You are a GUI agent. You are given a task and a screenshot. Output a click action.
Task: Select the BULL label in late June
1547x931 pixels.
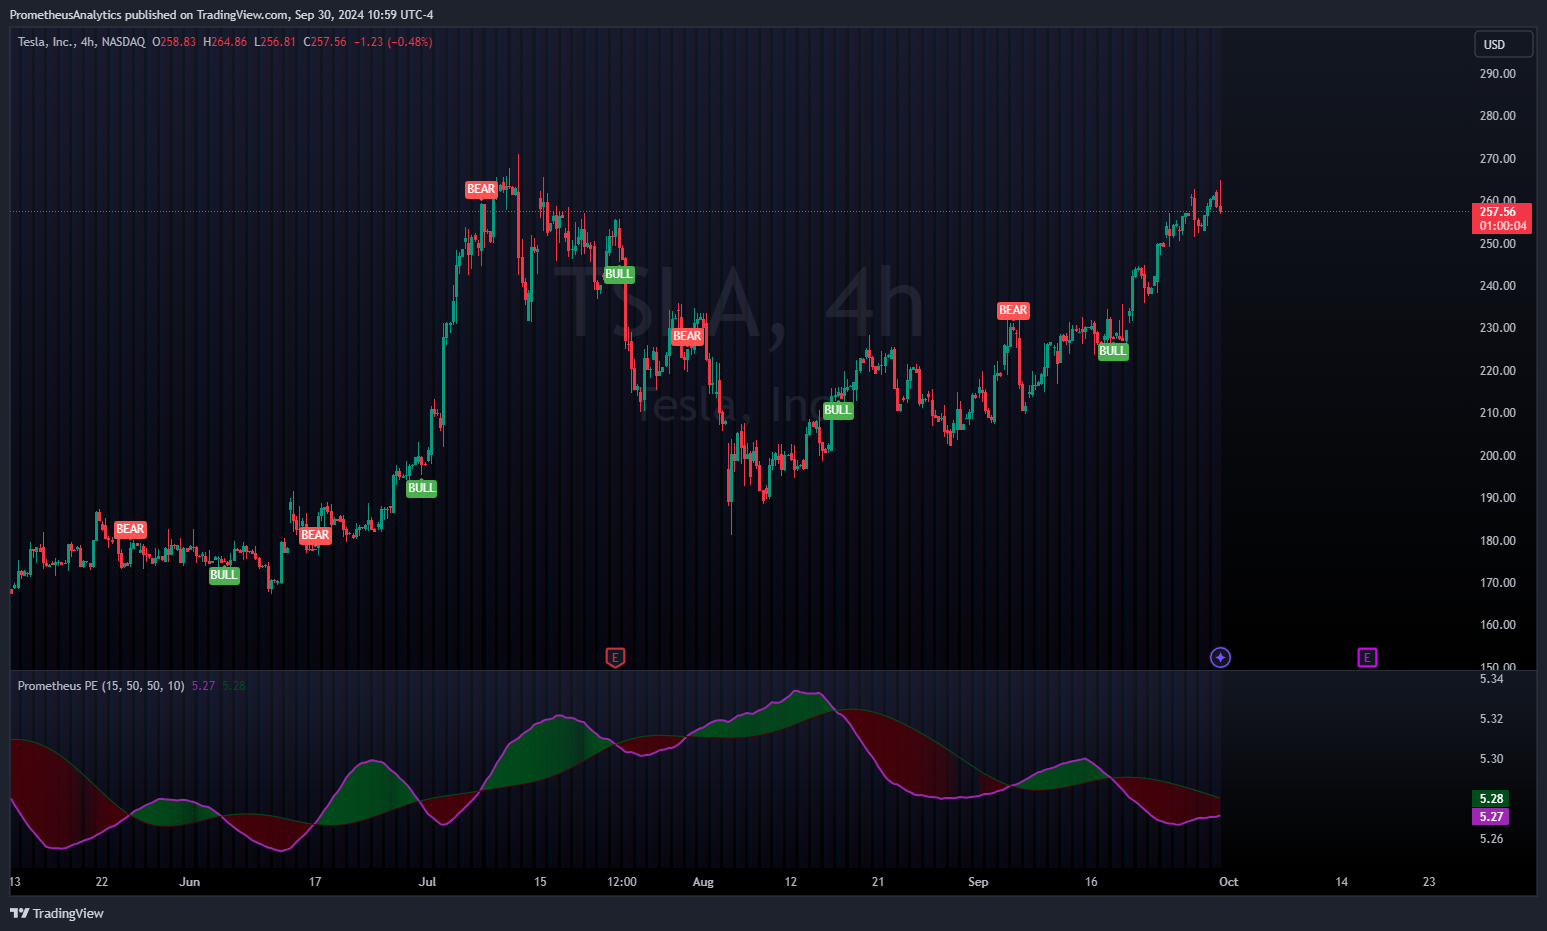[421, 488]
